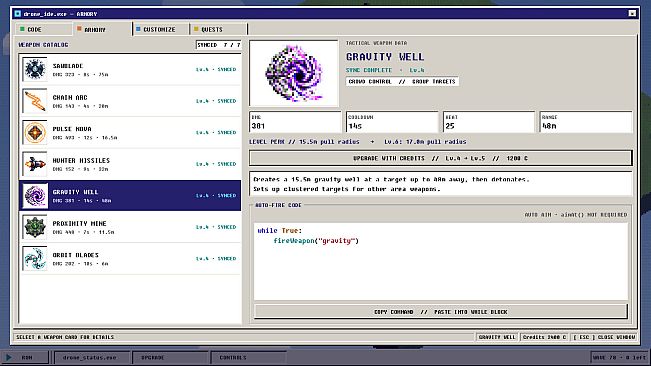Click the Hunter Missiles rocket icon

coord(35,164)
